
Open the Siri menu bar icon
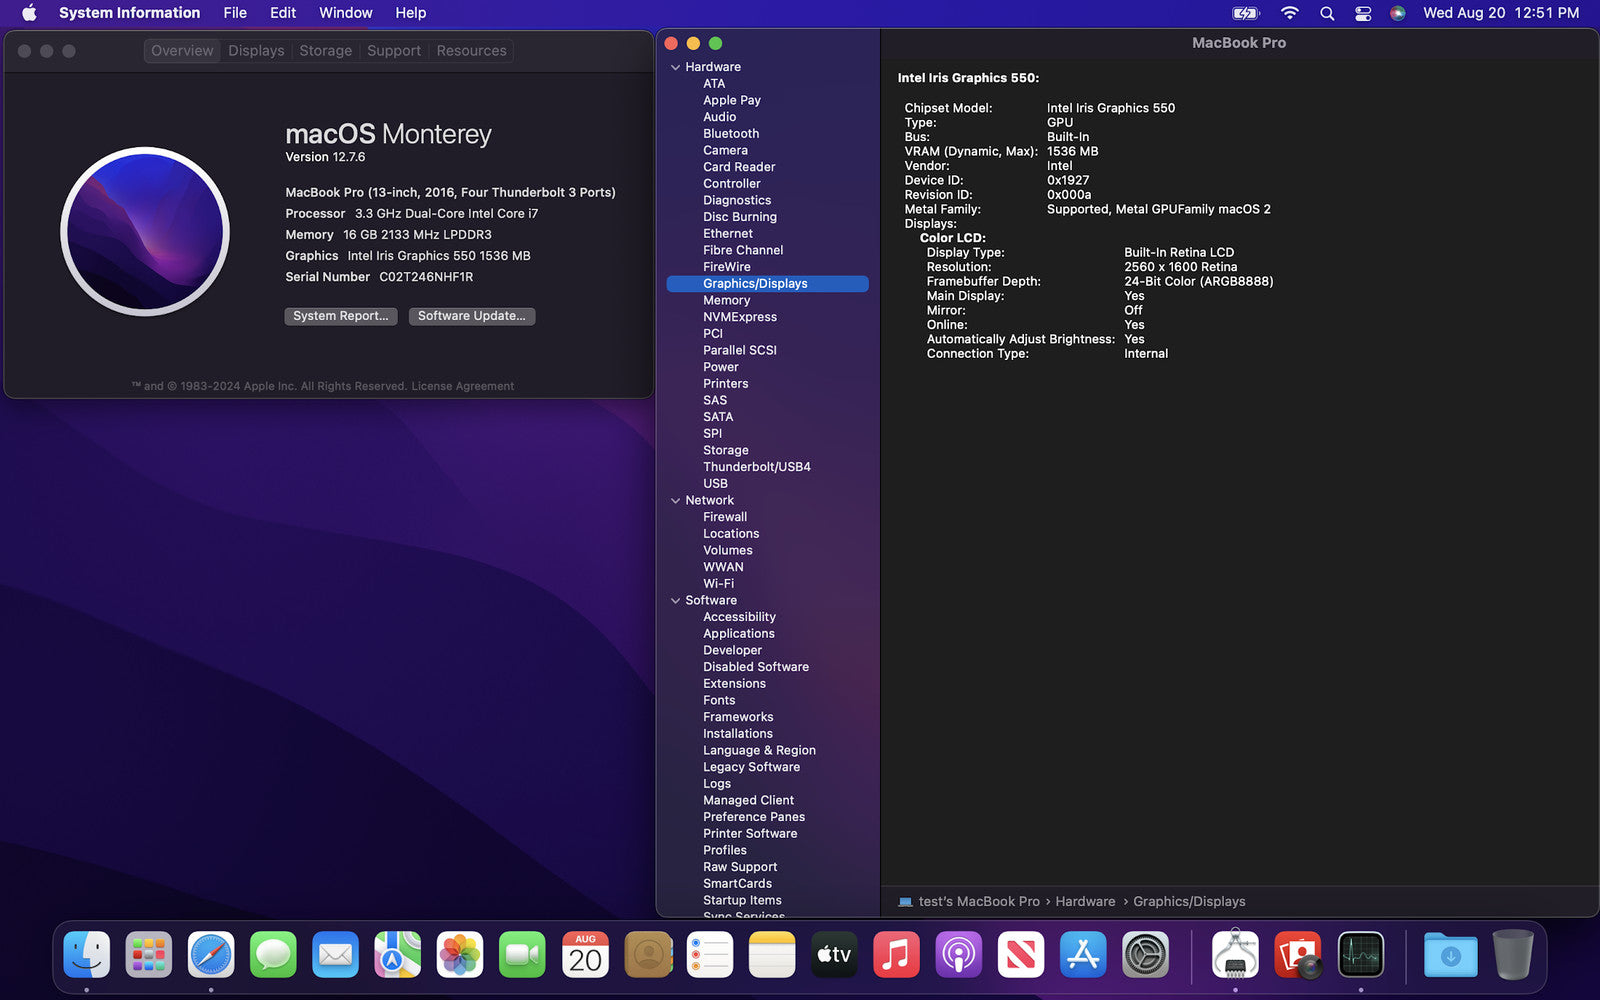tap(1398, 13)
